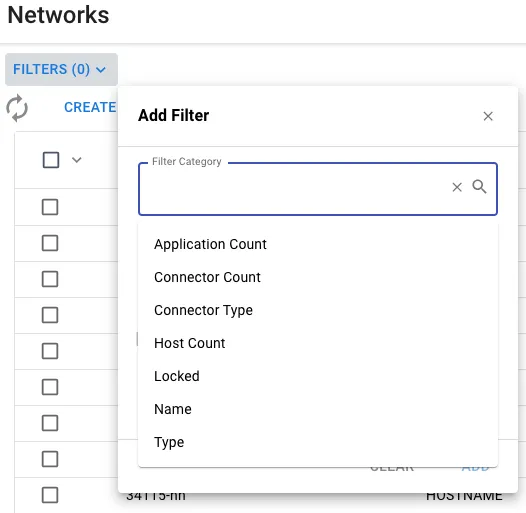Close the Add Filter dialog
Image resolution: width=526 pixels, height=513 pixels.
click(488, 116)
